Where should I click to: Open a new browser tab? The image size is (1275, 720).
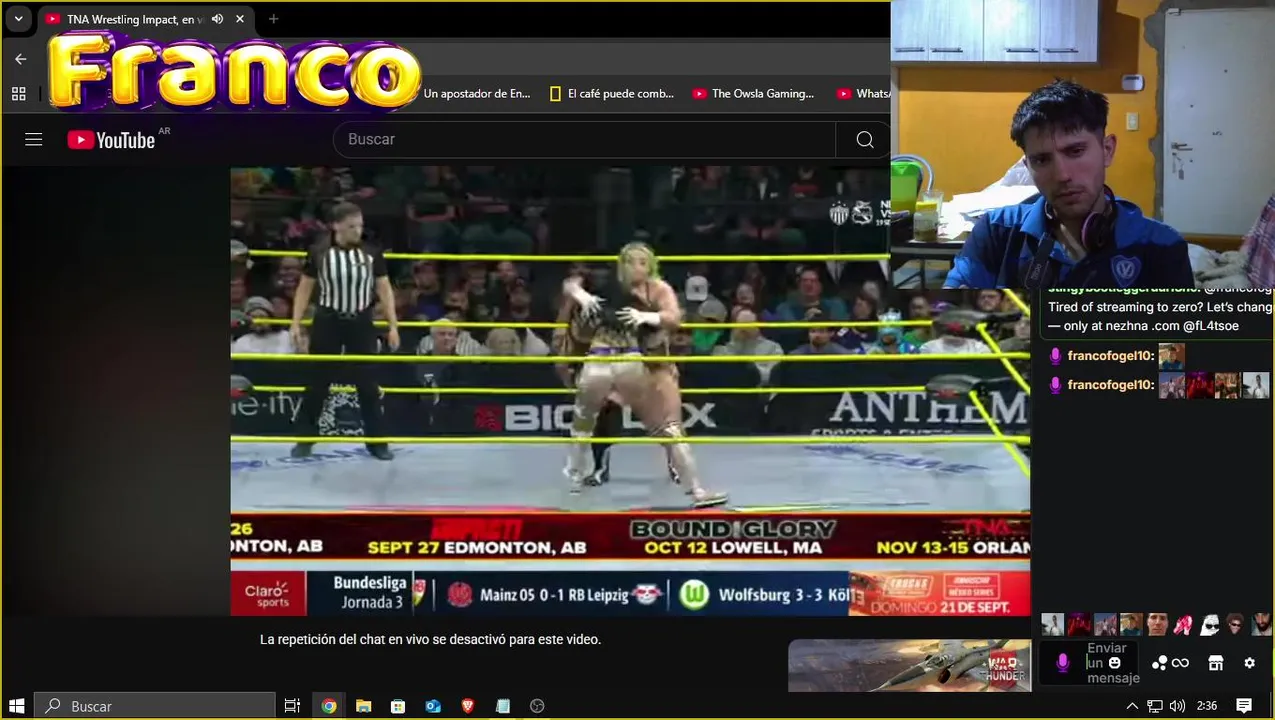pos(273,19)
